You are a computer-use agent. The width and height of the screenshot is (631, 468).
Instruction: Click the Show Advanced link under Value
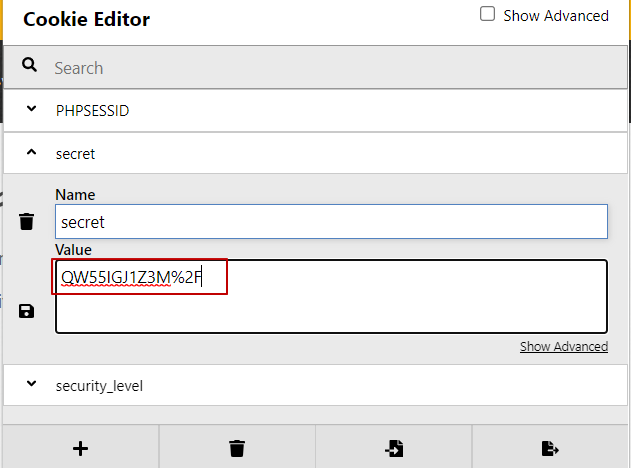pos(564,346)
